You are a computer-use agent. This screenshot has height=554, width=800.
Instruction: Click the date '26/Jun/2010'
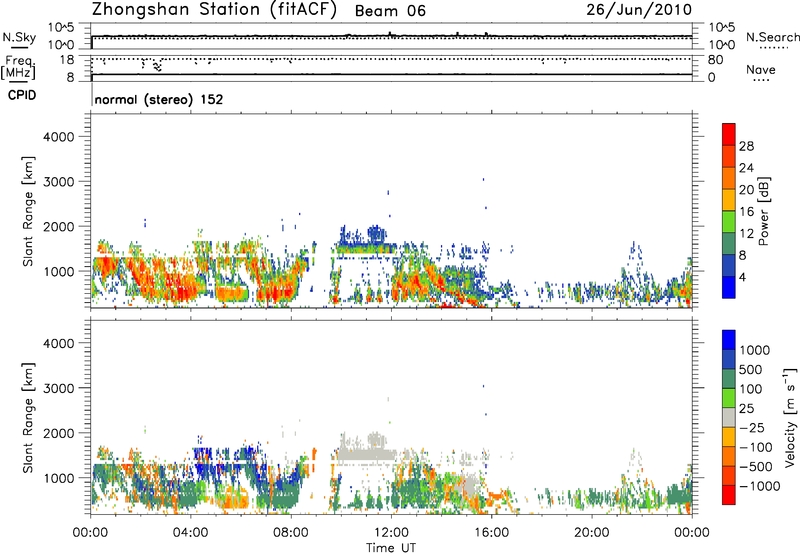coord(639,10)
